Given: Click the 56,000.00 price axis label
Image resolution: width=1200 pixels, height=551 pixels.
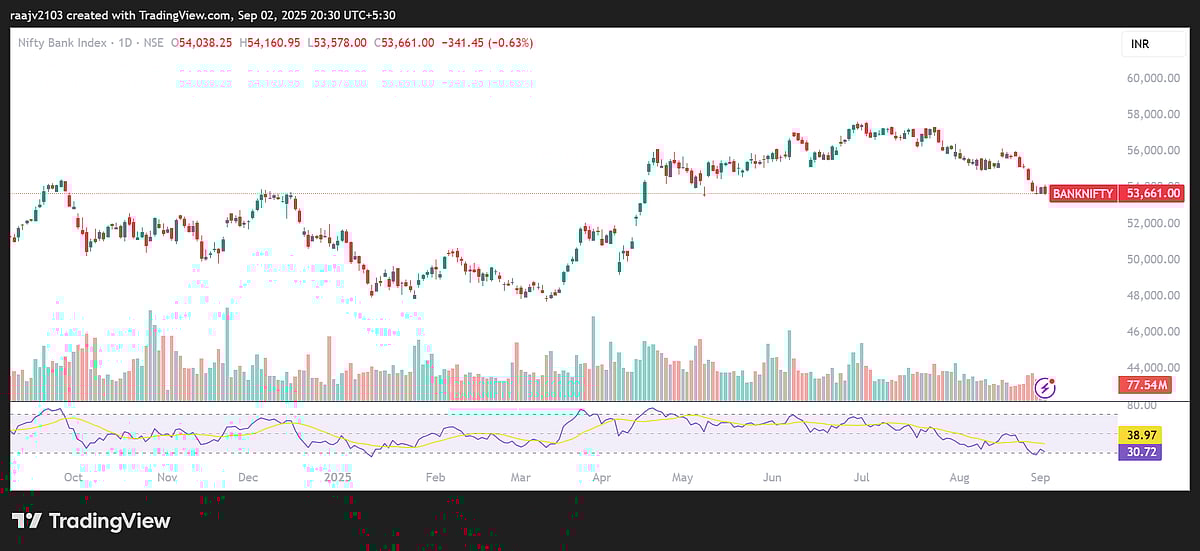Looking at the screenshot, I should point(1153,150).
